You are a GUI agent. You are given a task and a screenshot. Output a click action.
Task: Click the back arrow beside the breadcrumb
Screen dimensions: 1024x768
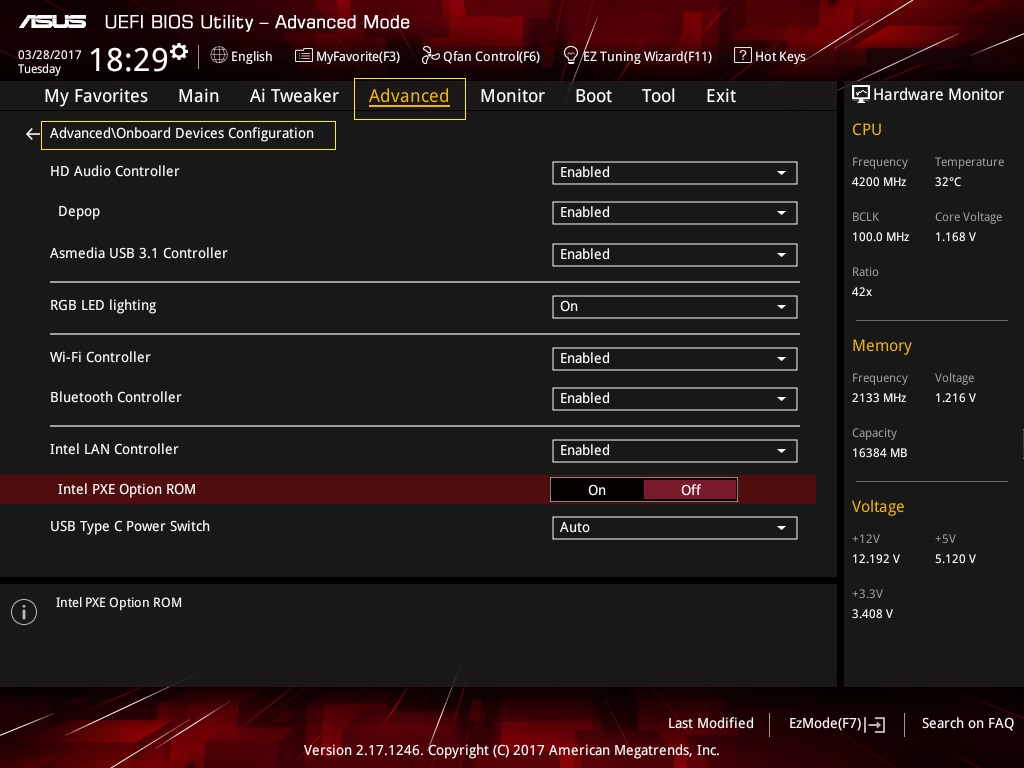(x=32, y=134)
